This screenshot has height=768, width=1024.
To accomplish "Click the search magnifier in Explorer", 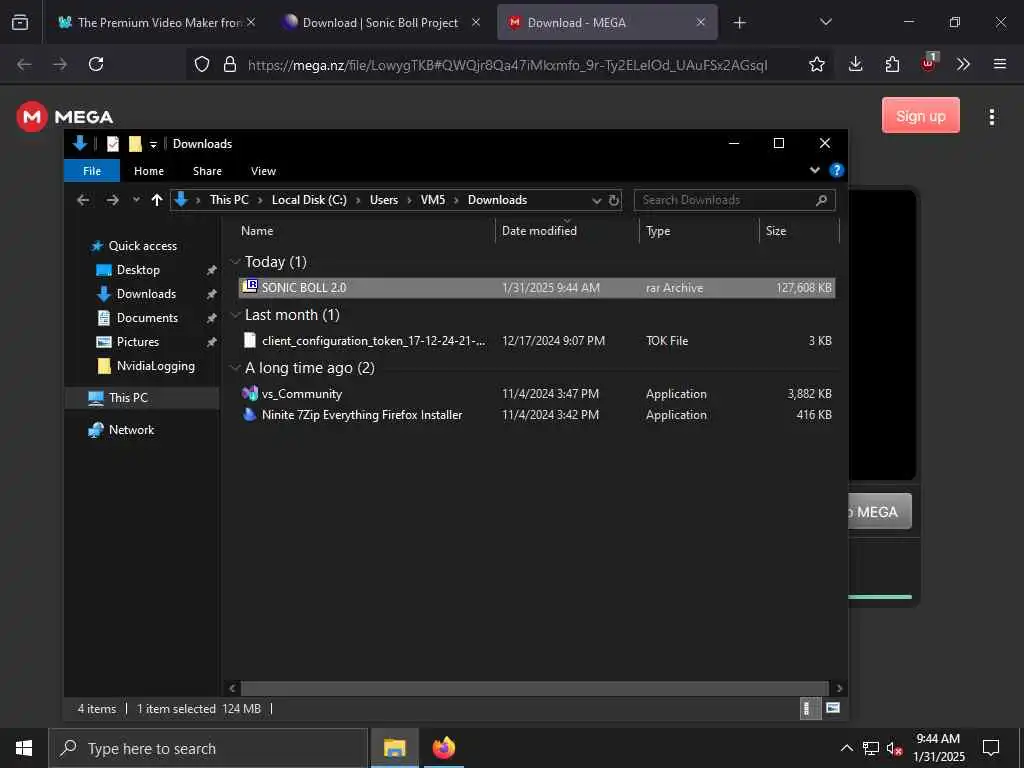I will click(x=822, y=200).
